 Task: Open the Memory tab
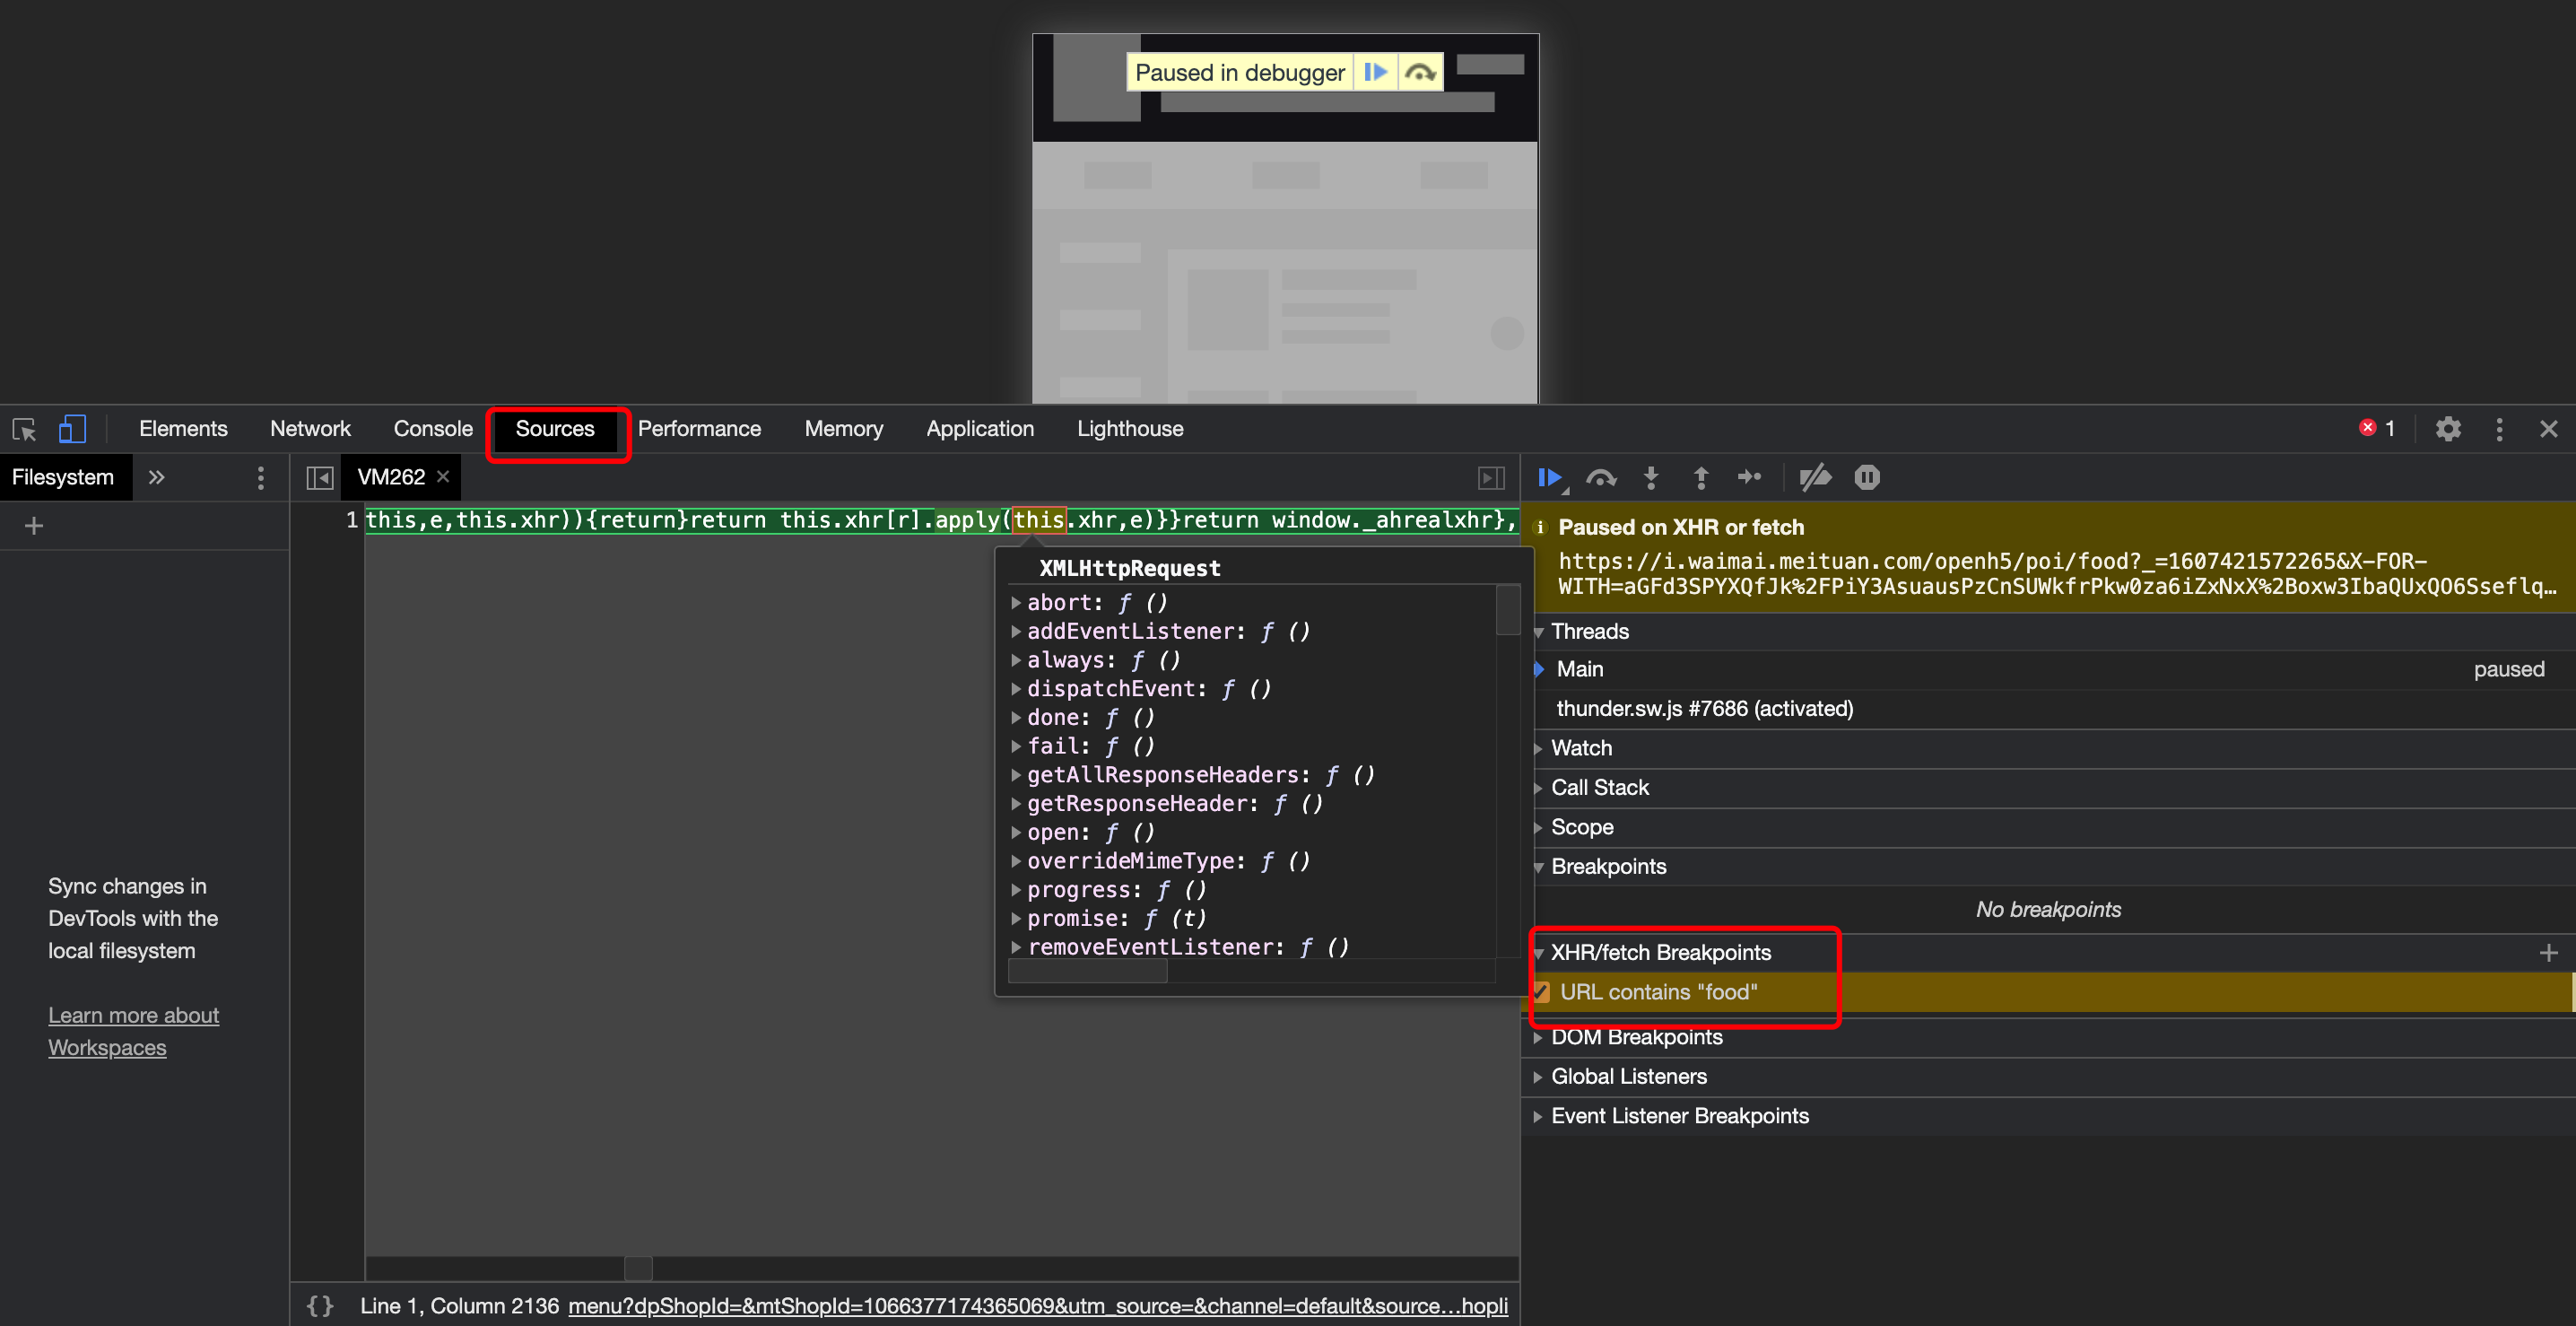point(844,429)
